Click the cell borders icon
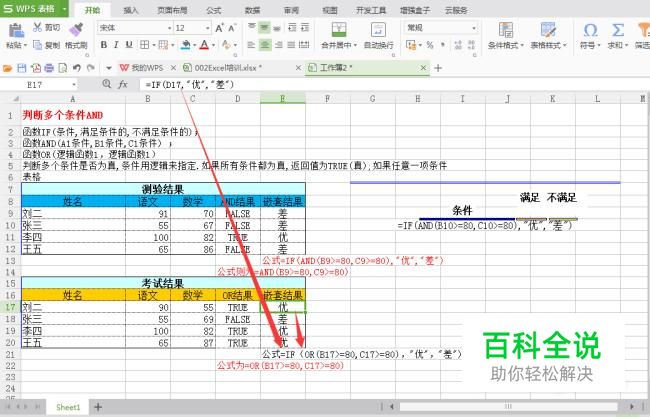This screenshot has width=650, height=417. [x=144, y=45]
